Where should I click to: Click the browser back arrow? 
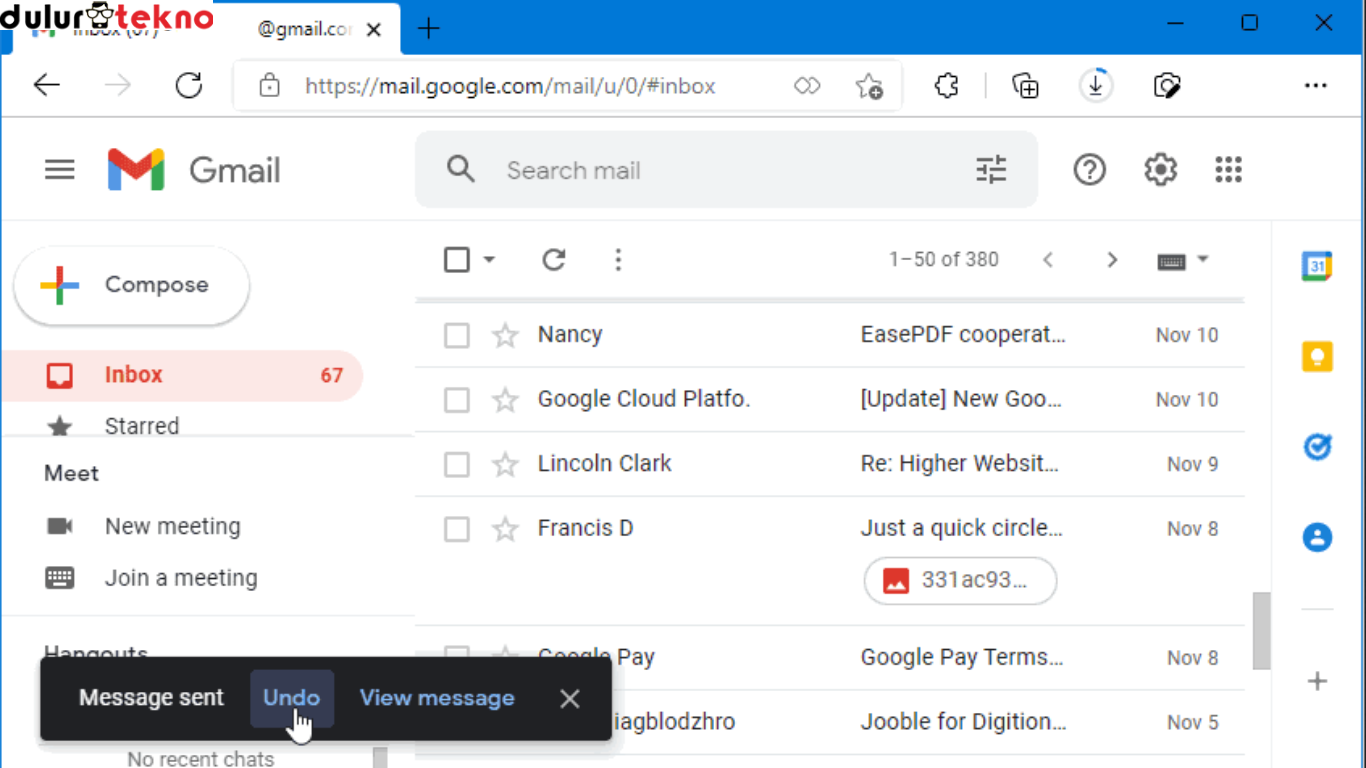47,86
